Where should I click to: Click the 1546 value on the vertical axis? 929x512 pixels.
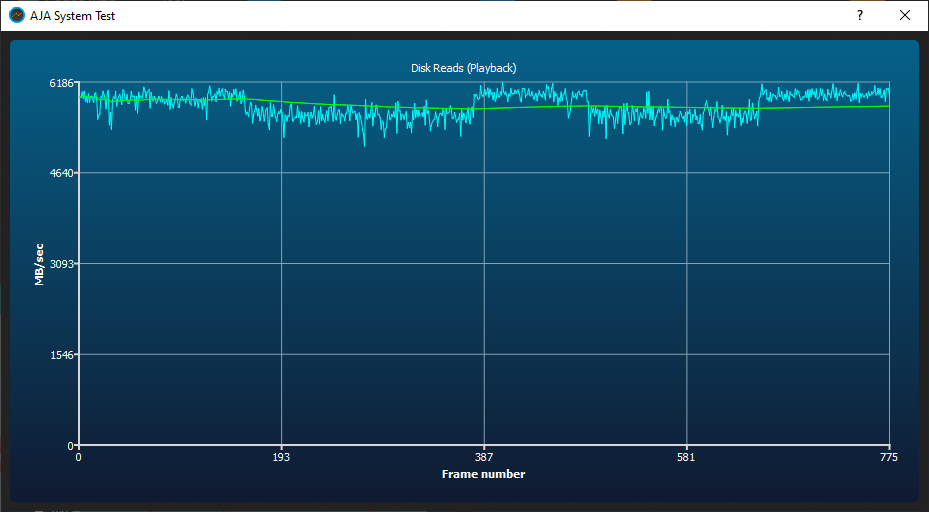click(63, 355)
